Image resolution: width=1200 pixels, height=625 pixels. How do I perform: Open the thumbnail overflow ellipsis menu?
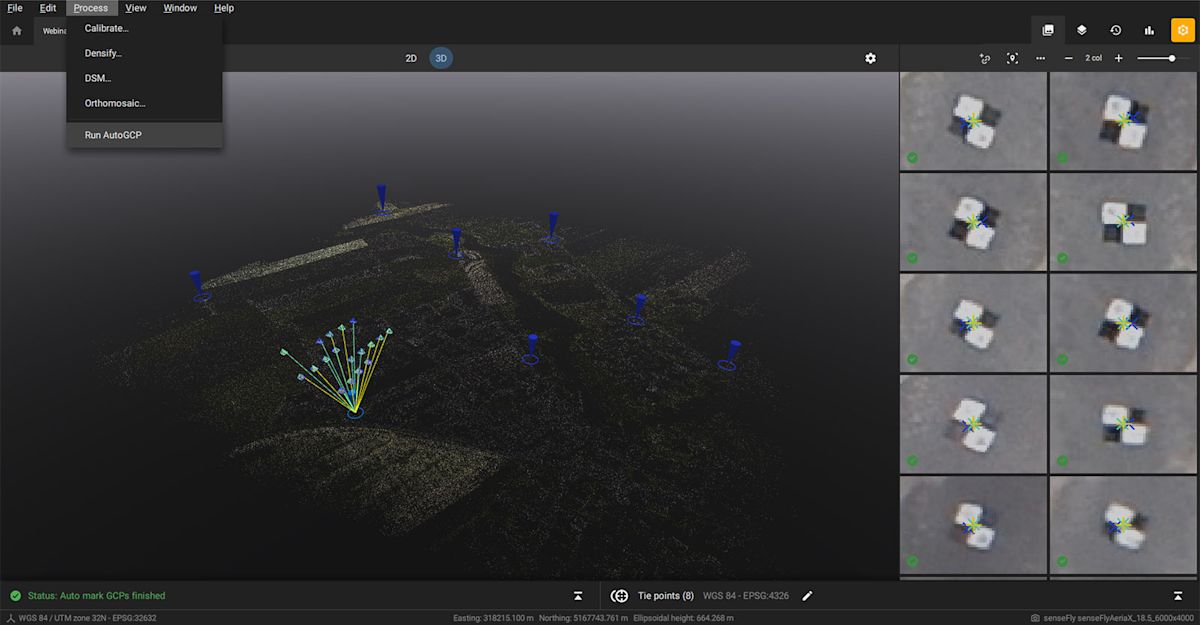tap(1040, 59)
